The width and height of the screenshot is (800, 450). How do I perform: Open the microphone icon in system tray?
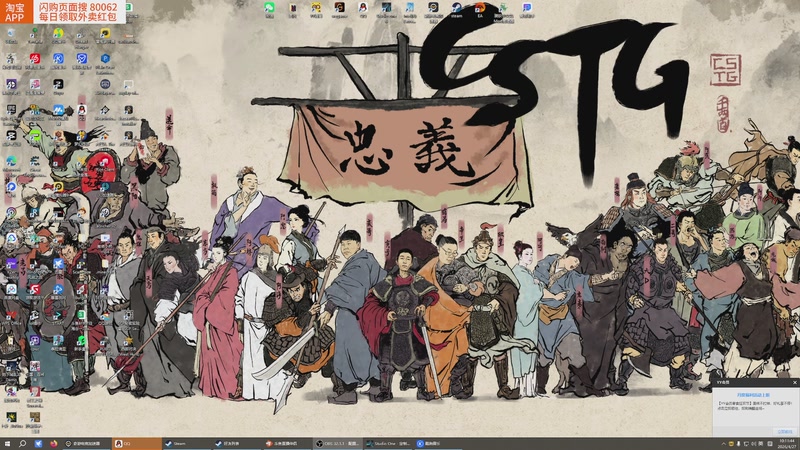pos(738,444)
